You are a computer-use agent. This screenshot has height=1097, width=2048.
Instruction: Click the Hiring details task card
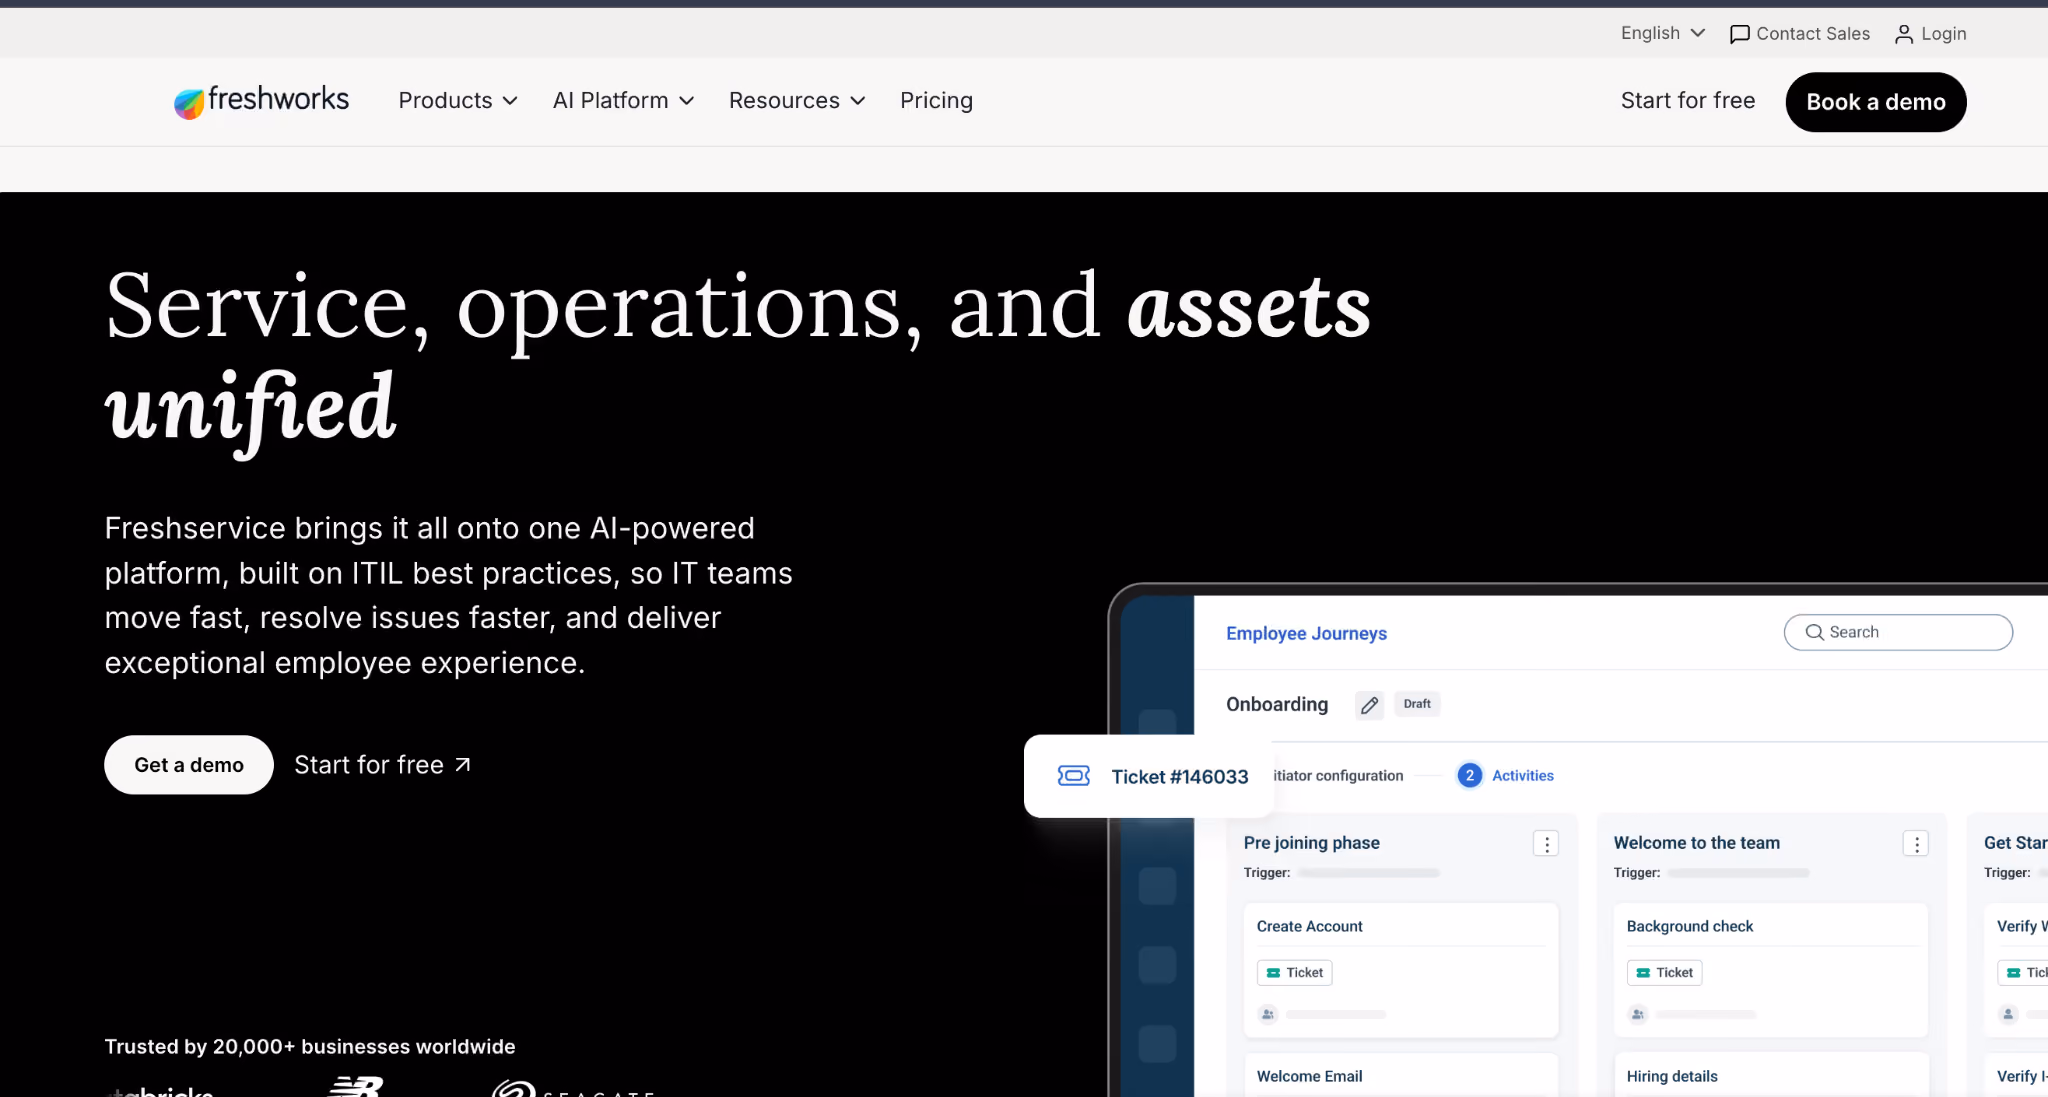[x=1771, y=1075]
